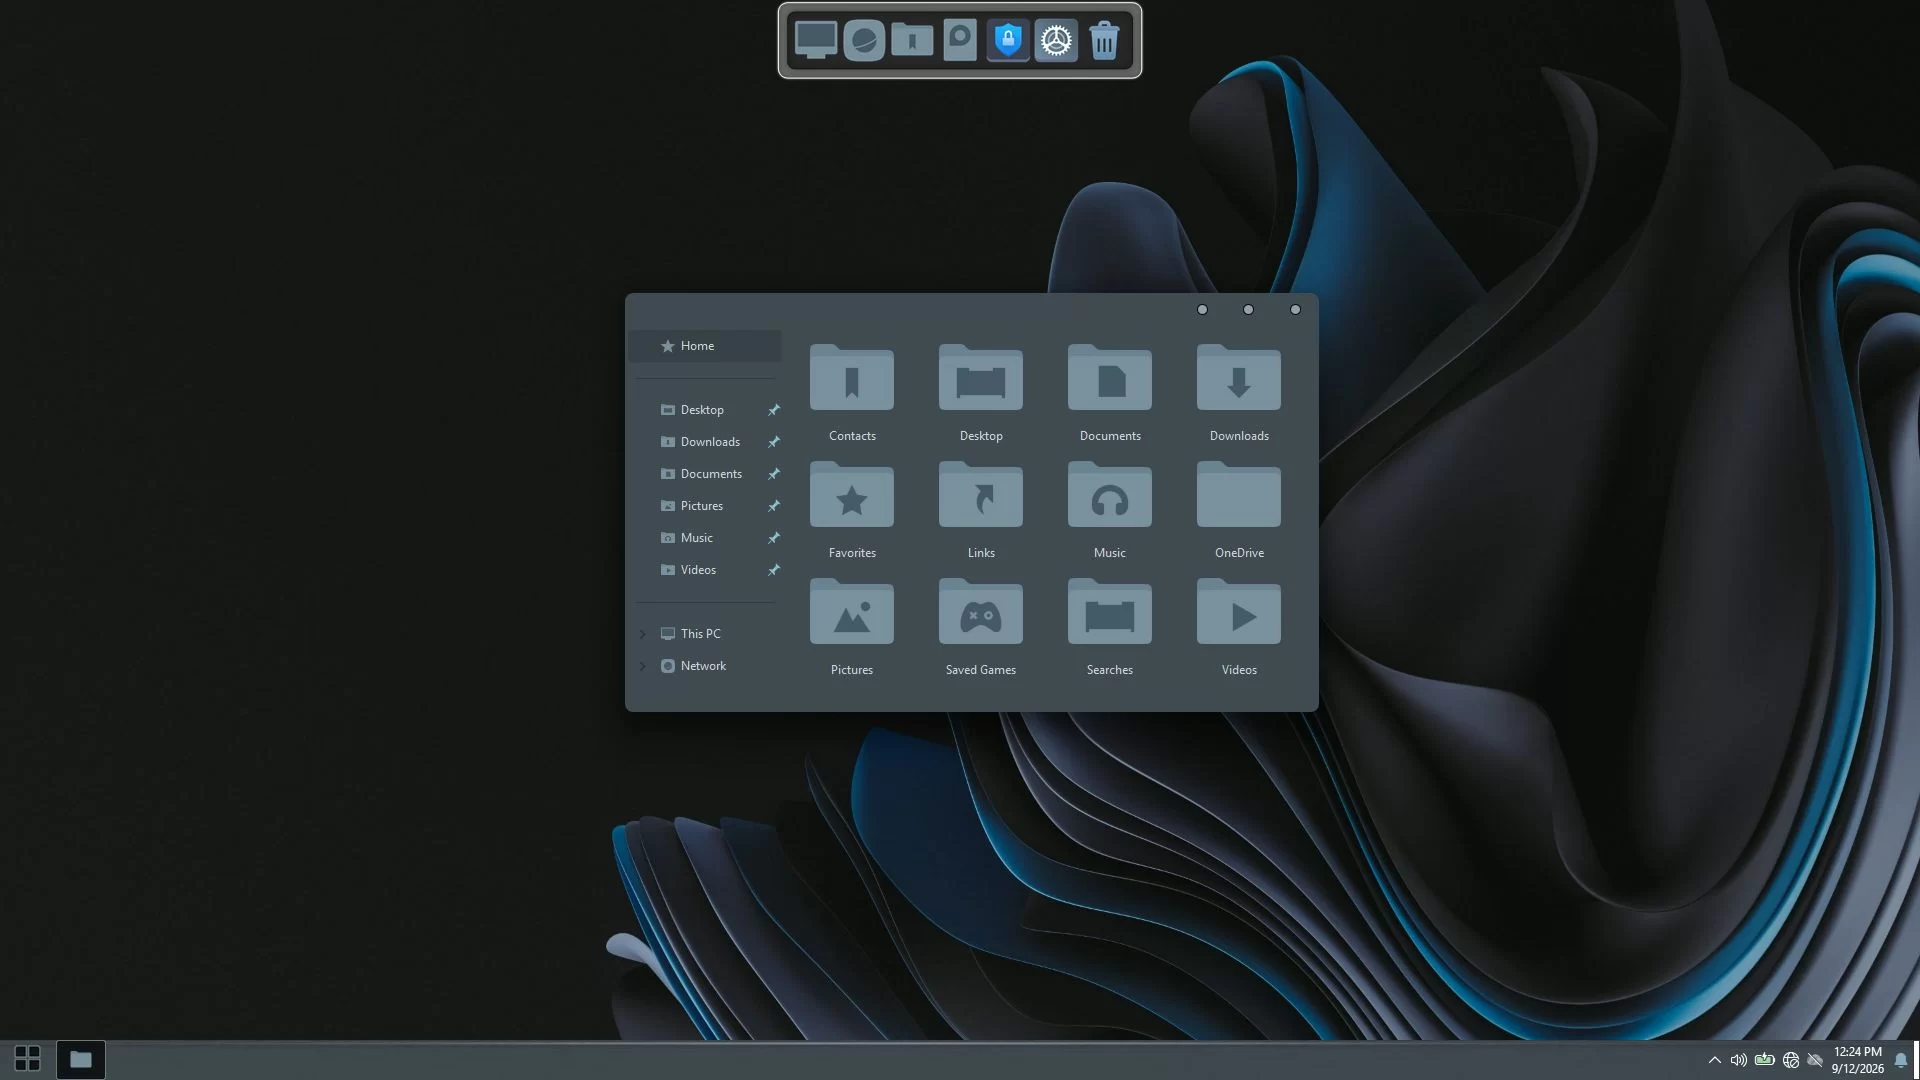Toggle the pin next to Music
The image size is (1920, 1080).
[773, 538]
